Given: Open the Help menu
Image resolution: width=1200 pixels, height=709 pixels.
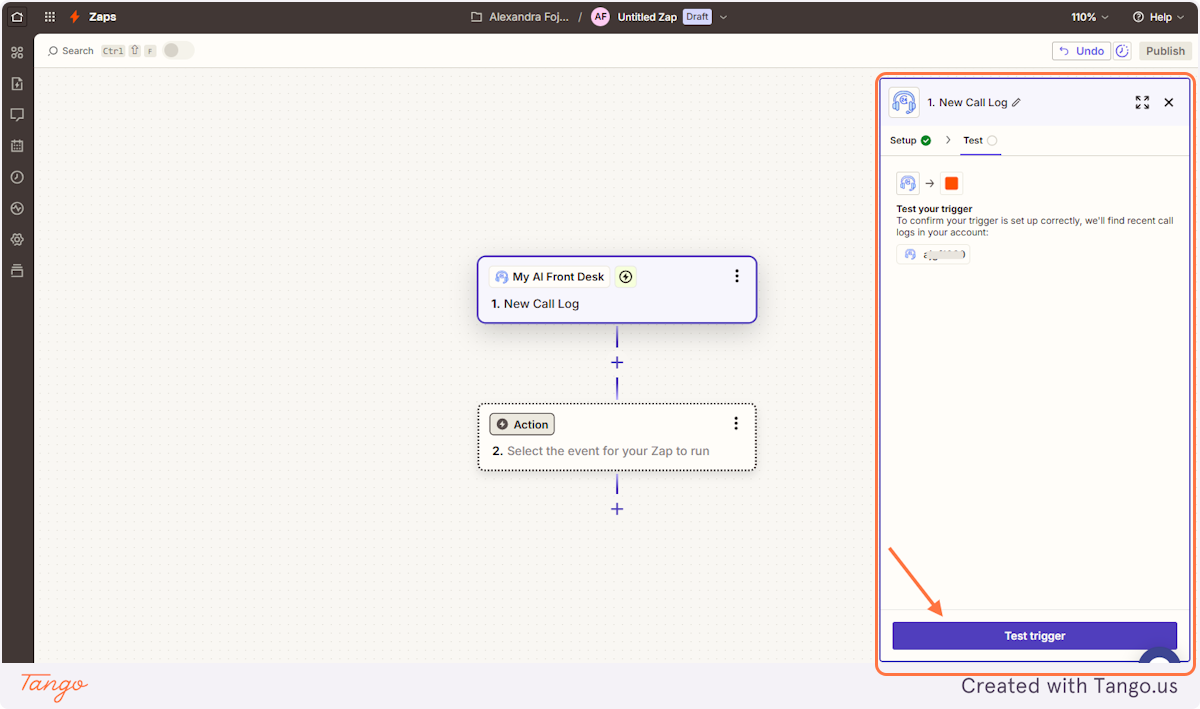Looking at the screenshot, I should point(1158,17).
